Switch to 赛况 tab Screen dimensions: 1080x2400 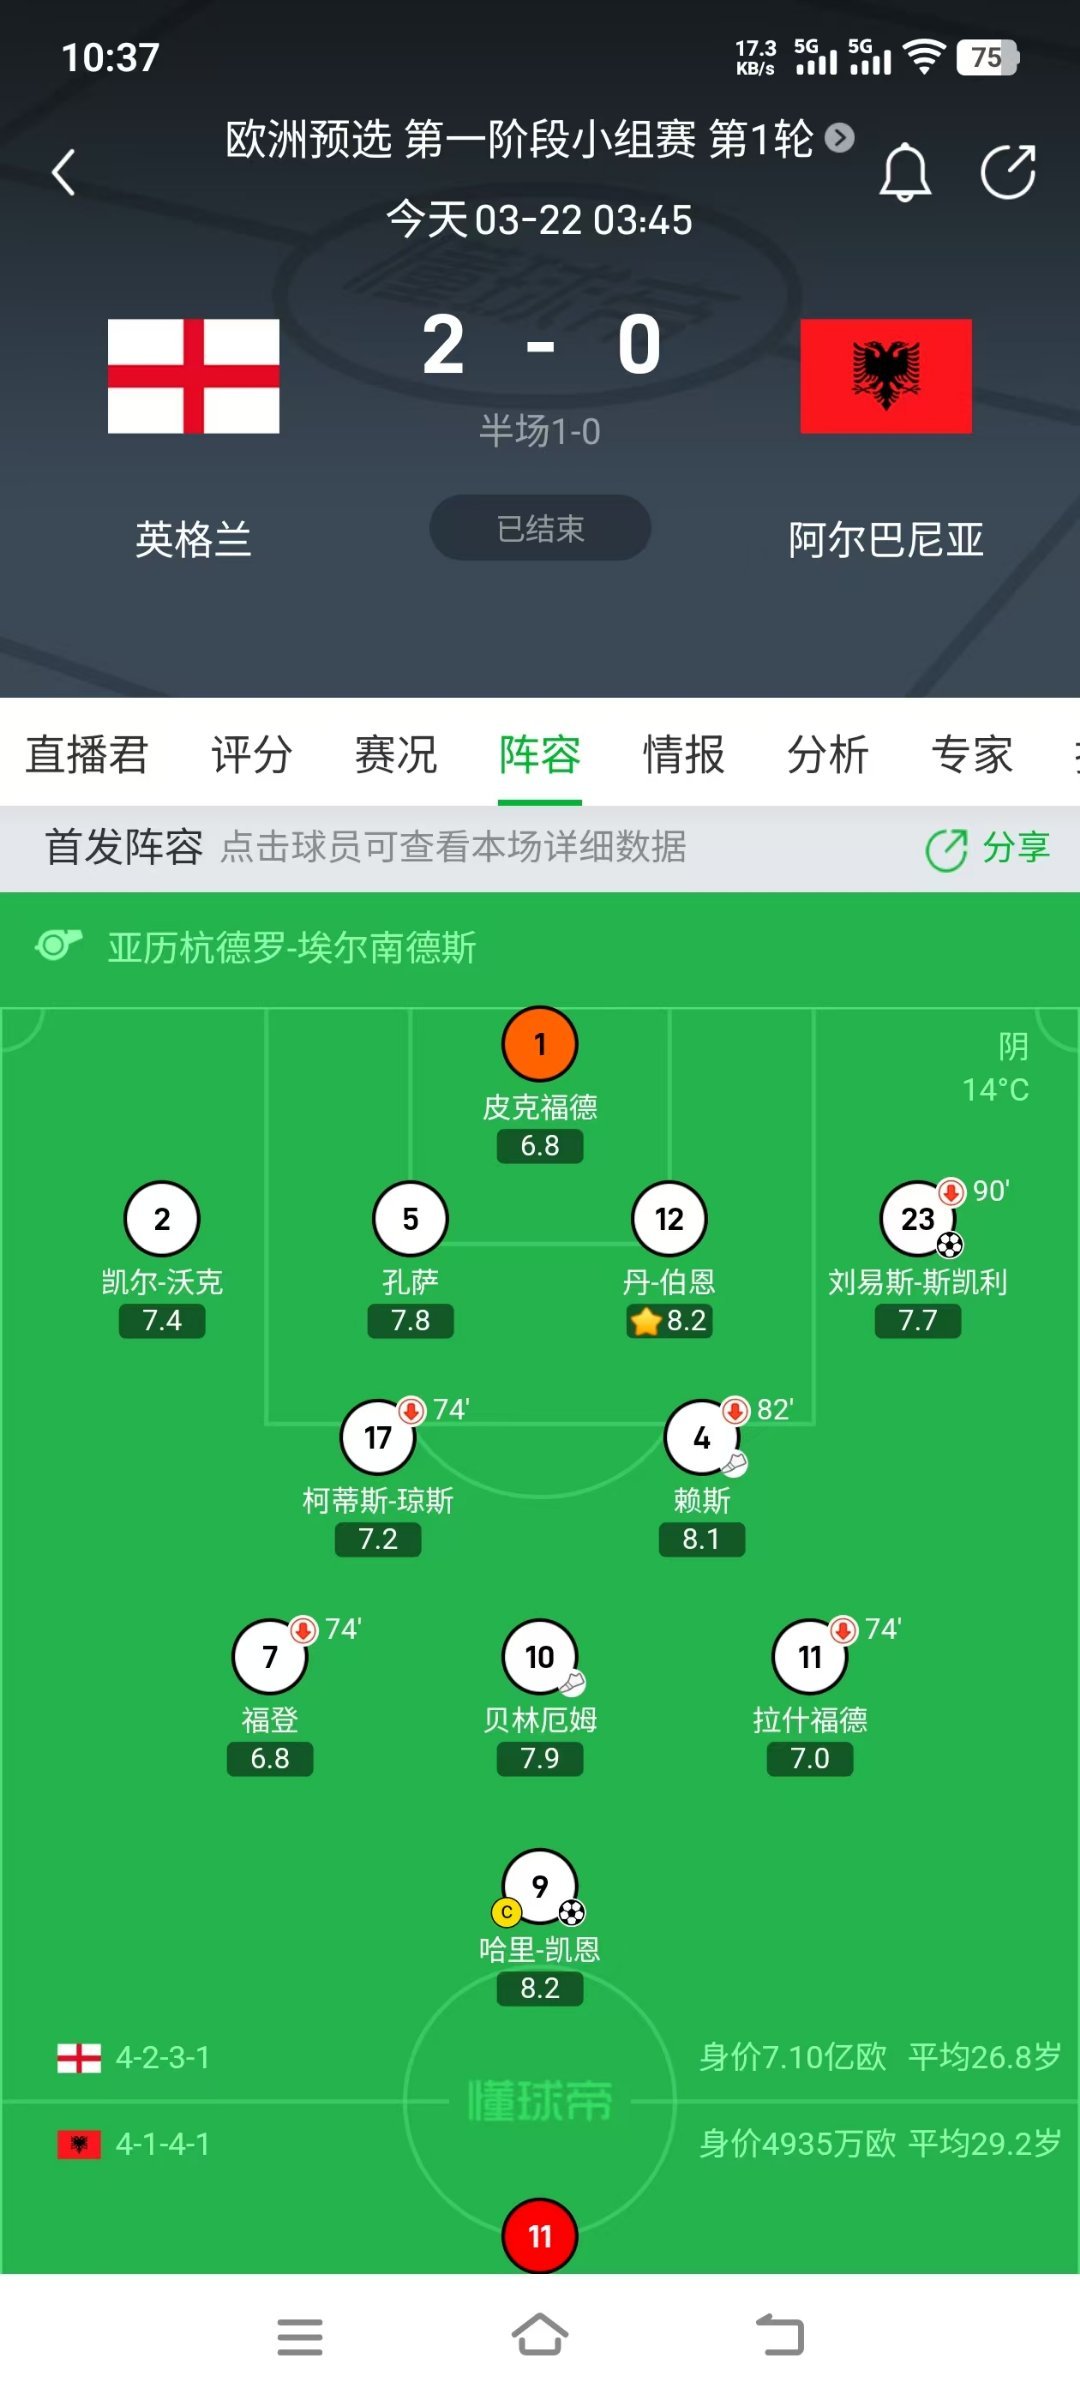(x=396, y=754)
